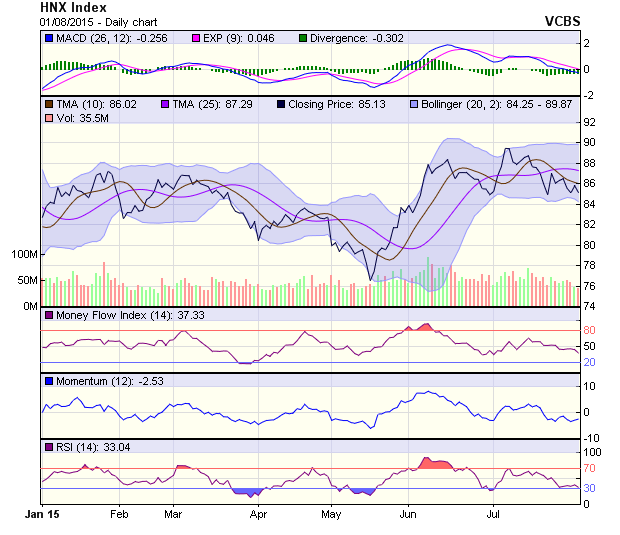Click the 100M volume axis label
The width and height of the screenshot is (620, 535).
coord(24,254)
